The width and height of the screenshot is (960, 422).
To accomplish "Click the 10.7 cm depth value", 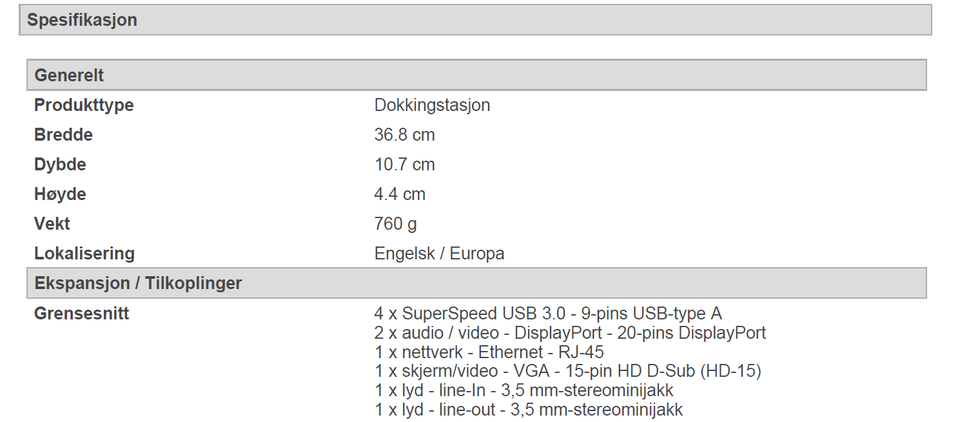I will [x=404, y=164].
